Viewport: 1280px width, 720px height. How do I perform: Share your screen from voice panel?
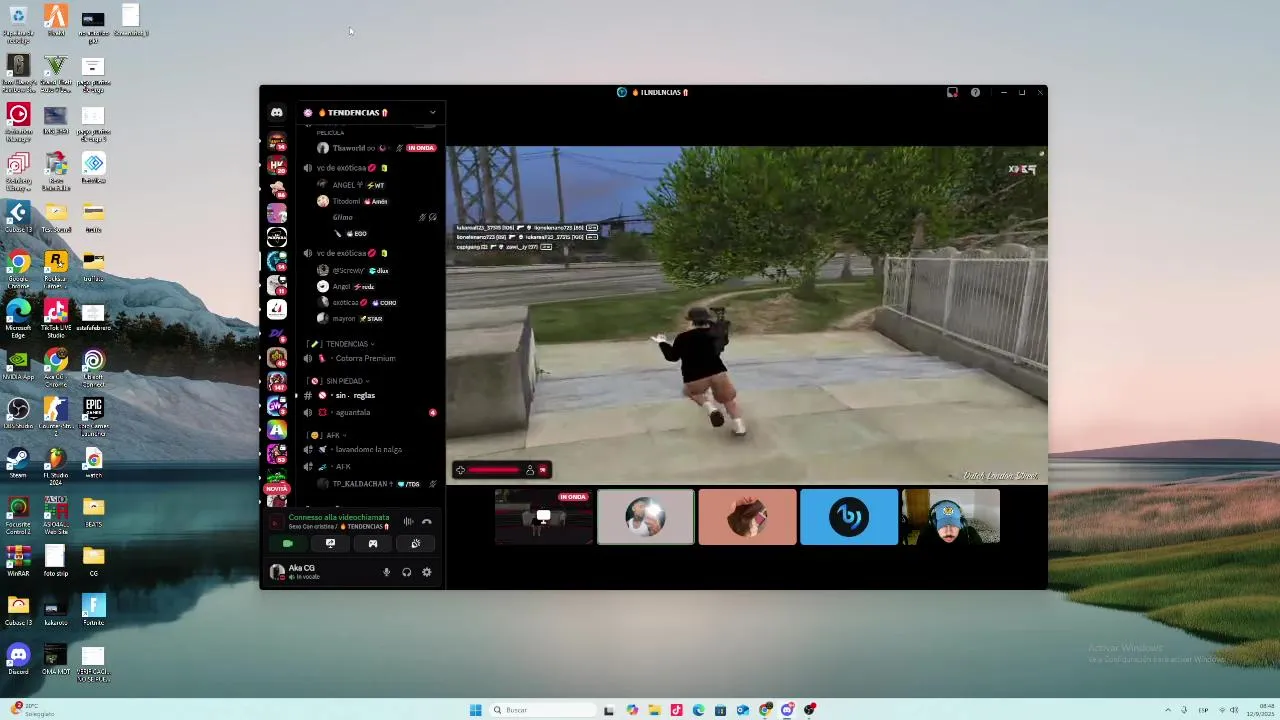click(330, 544)
